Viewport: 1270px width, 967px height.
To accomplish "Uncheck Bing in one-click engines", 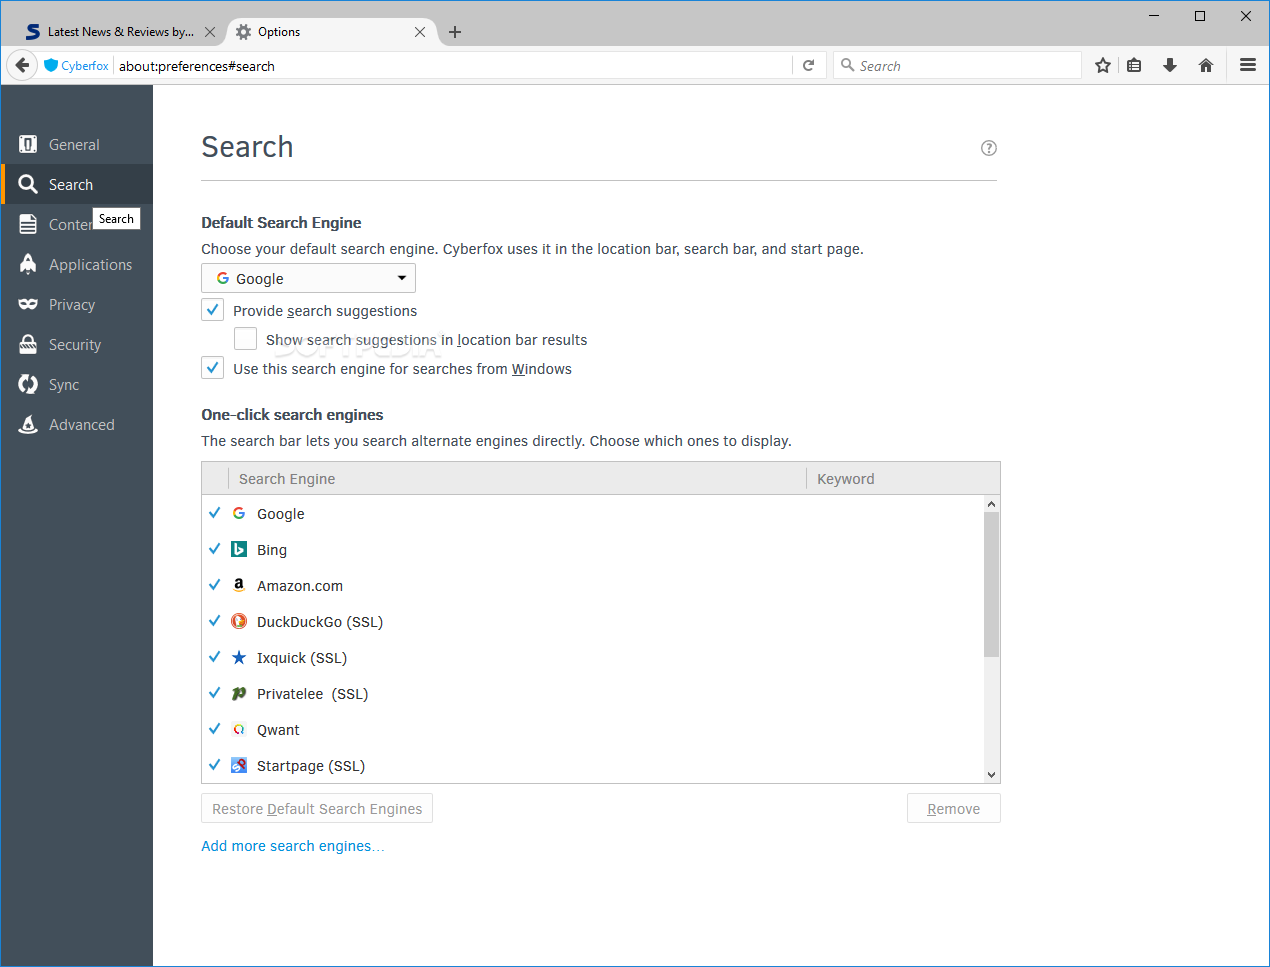I will point(214,549).
